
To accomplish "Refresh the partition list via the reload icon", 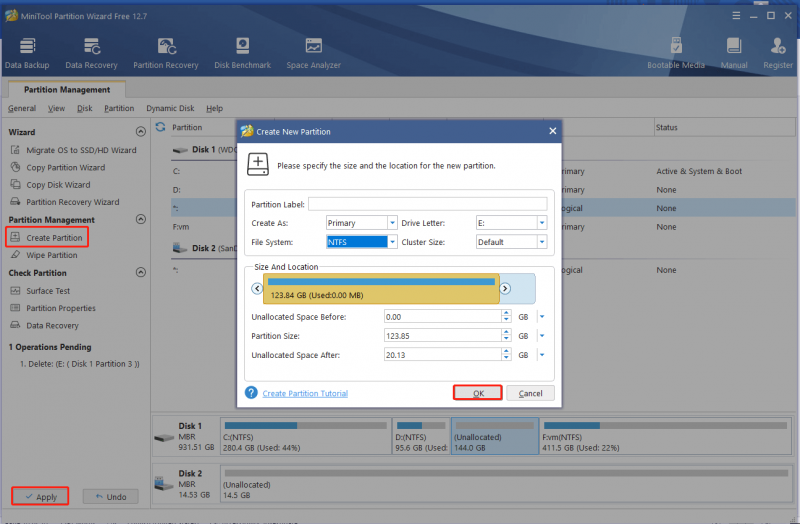I will click(x=161, y=127).
